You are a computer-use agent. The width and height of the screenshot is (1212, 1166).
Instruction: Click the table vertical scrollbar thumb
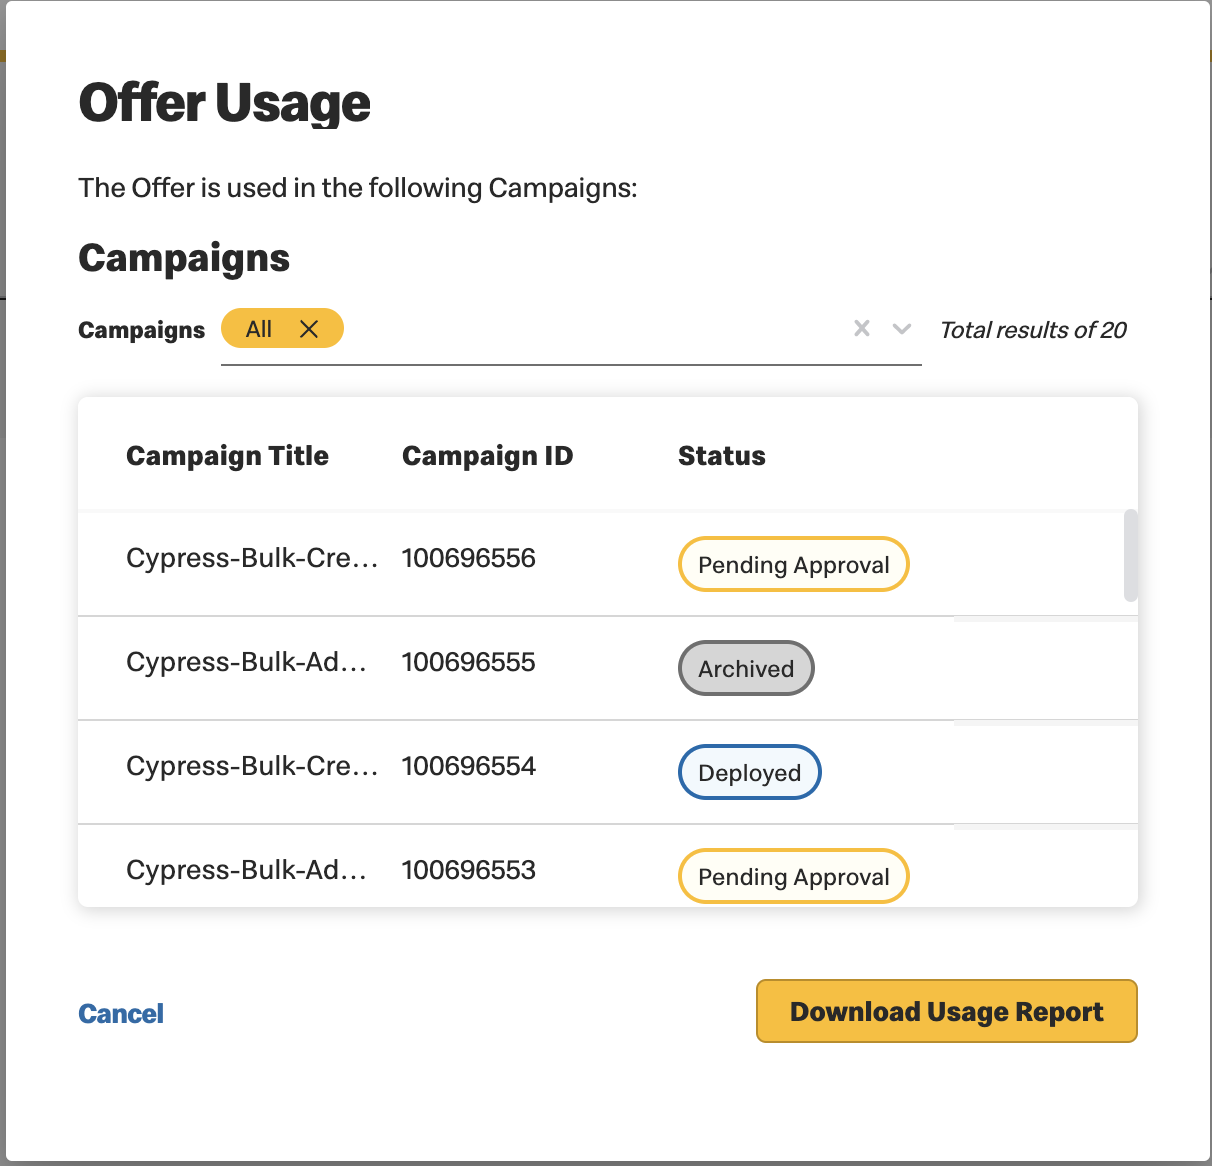(1131, 555)
